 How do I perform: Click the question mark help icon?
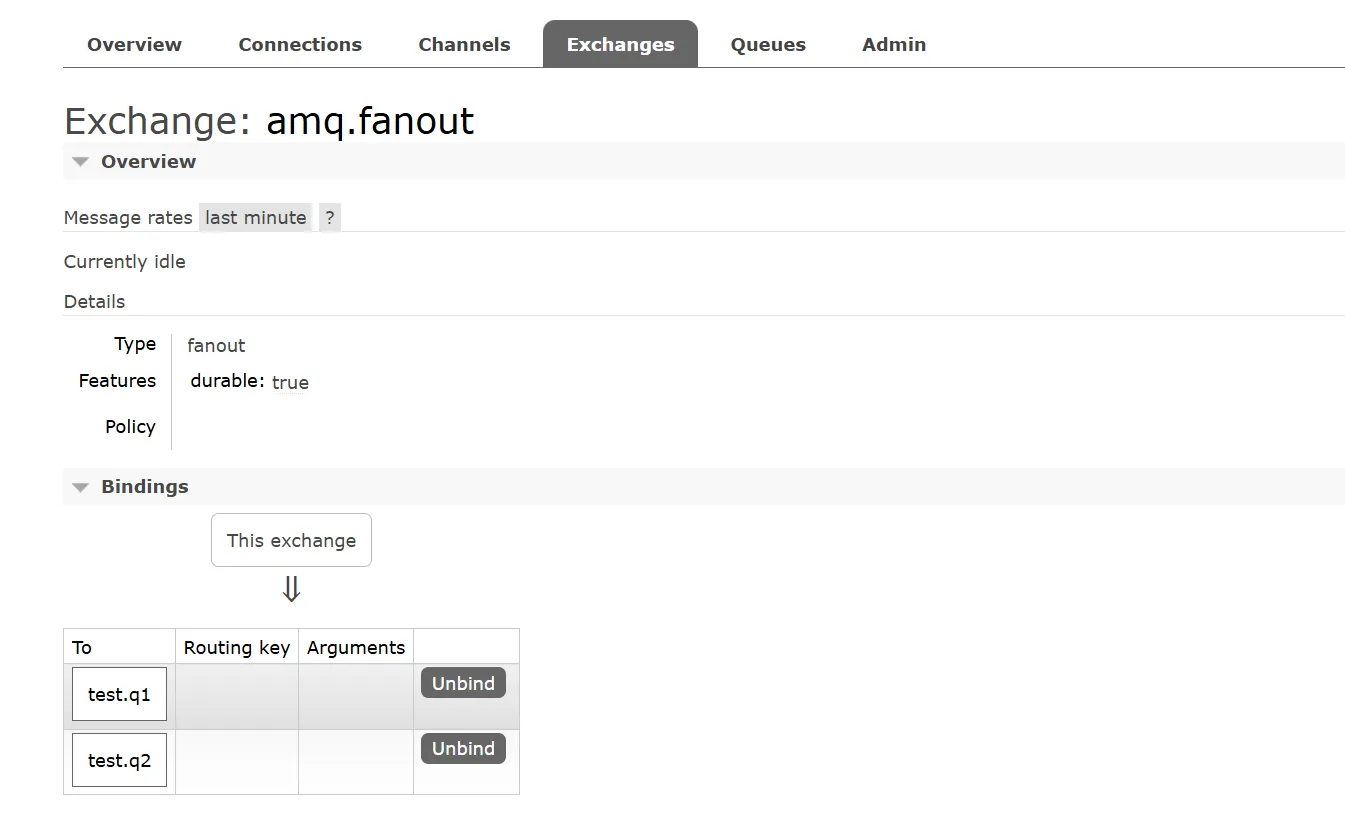point(330,218)
